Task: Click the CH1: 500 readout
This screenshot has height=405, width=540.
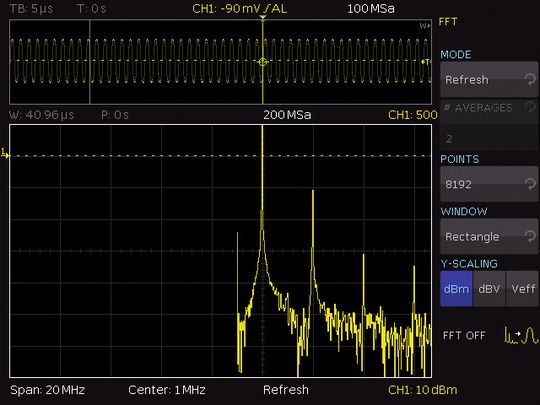Action: click(413, 115)
